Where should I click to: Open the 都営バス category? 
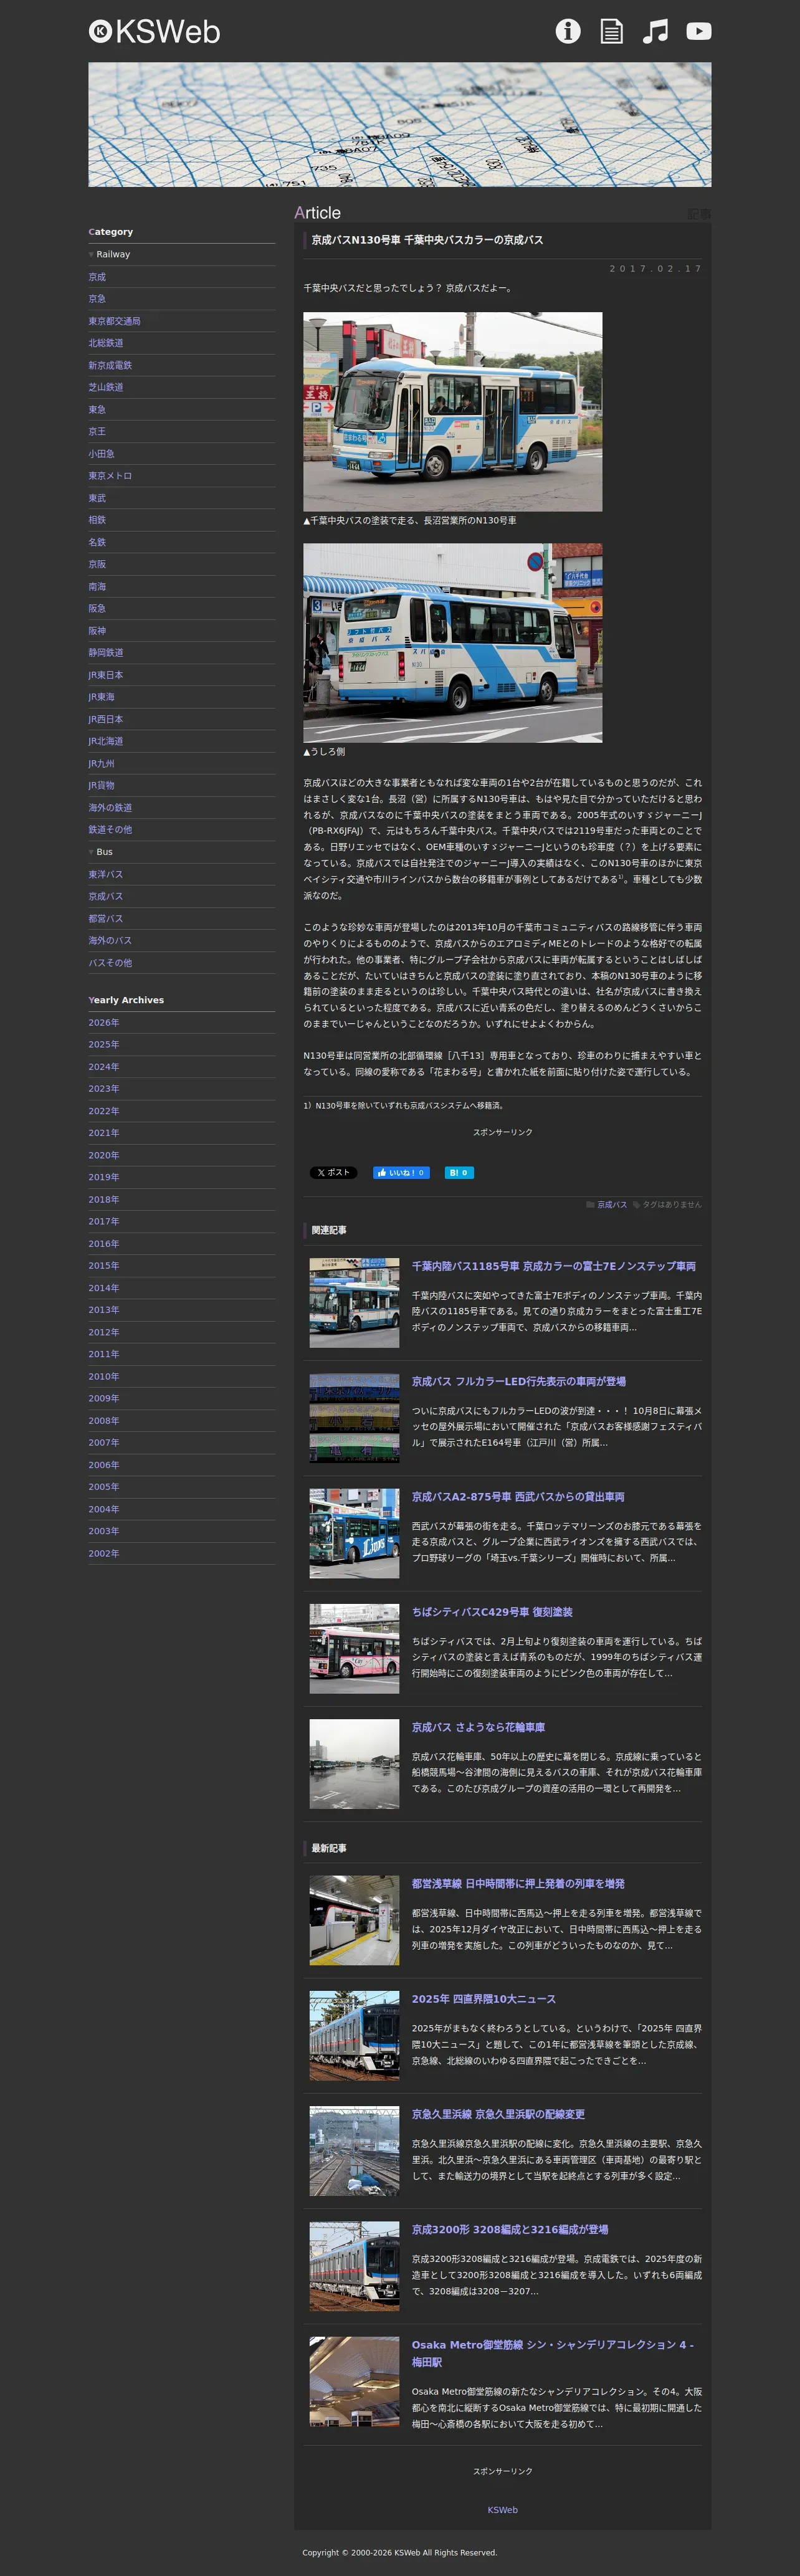click(x=106, y=918)
